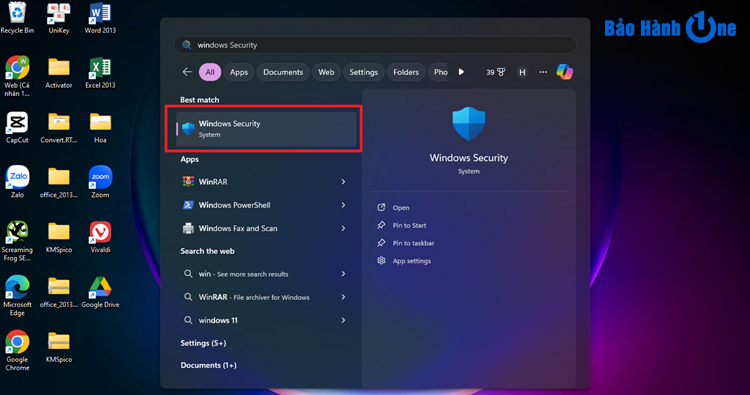Image resolution: width=750 pixels, height=395 pixels.
Task: Open the Windows Security best match result
Action: click(x=266, y=129)
